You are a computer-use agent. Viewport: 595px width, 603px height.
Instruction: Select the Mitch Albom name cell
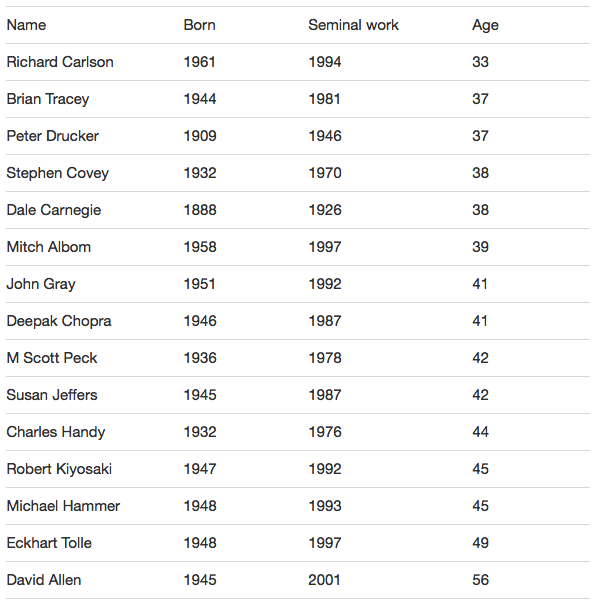[49, 247]
